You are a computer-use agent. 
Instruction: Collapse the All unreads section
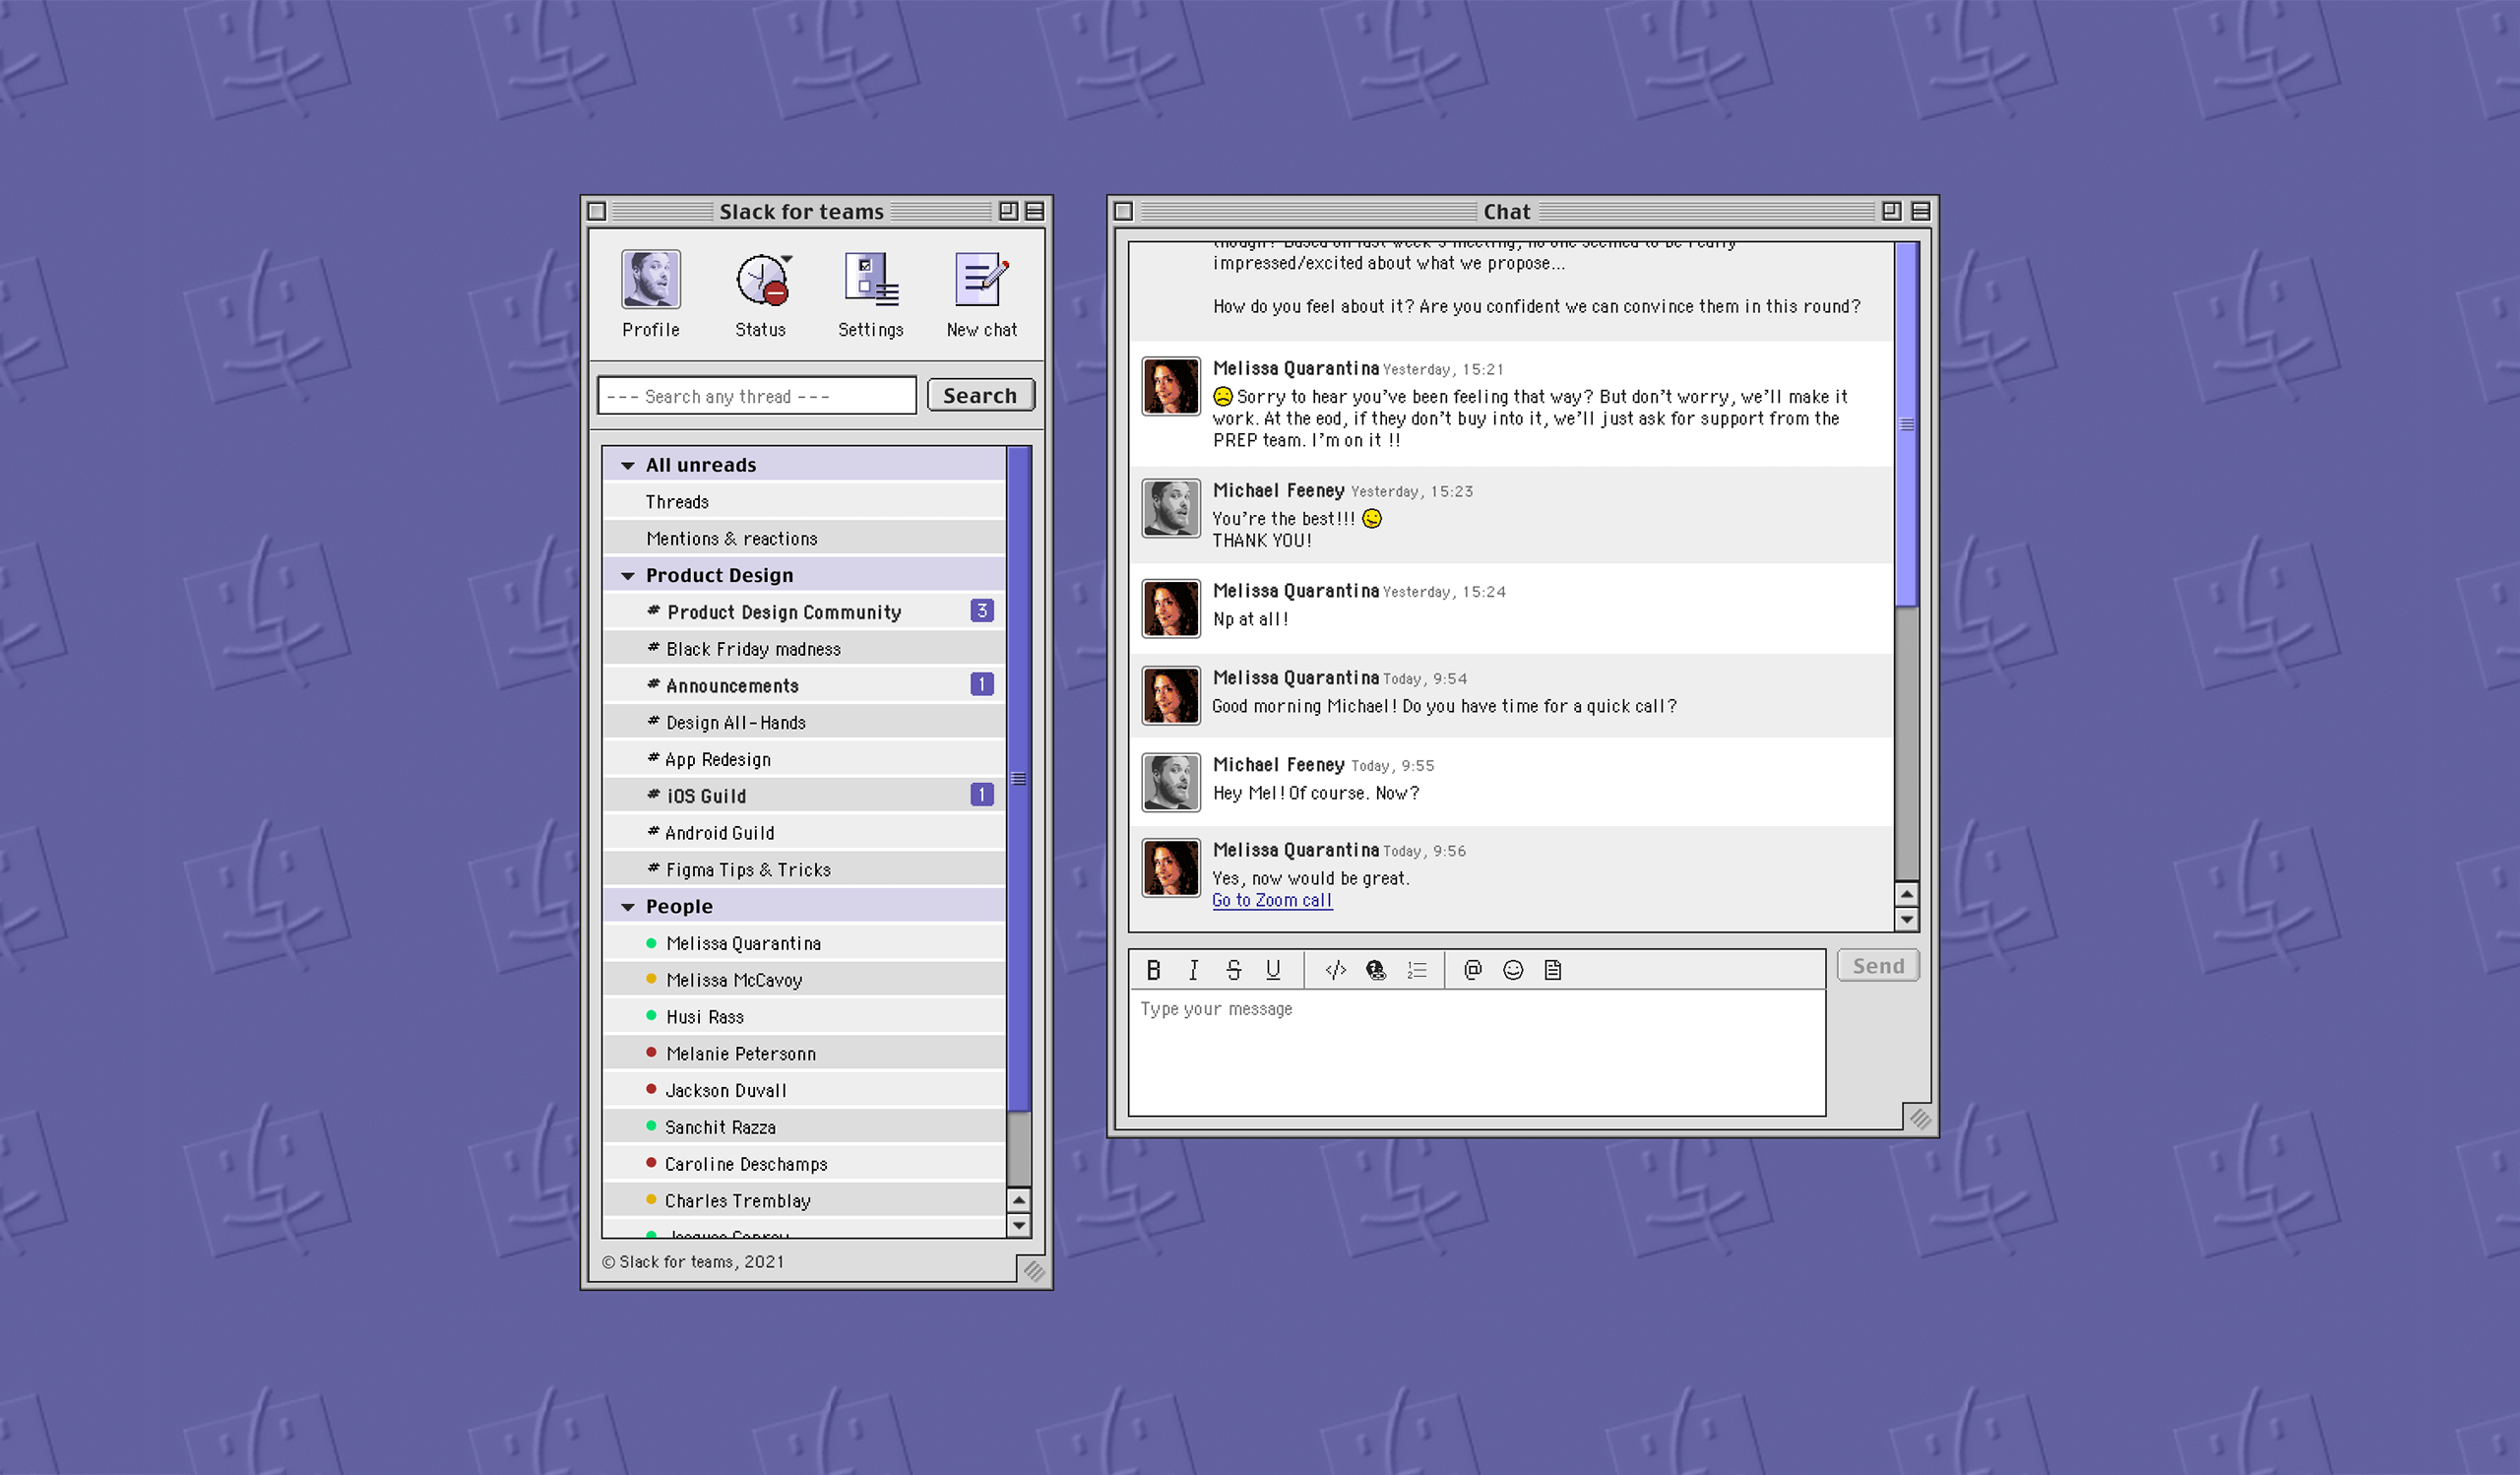point(628,464)
